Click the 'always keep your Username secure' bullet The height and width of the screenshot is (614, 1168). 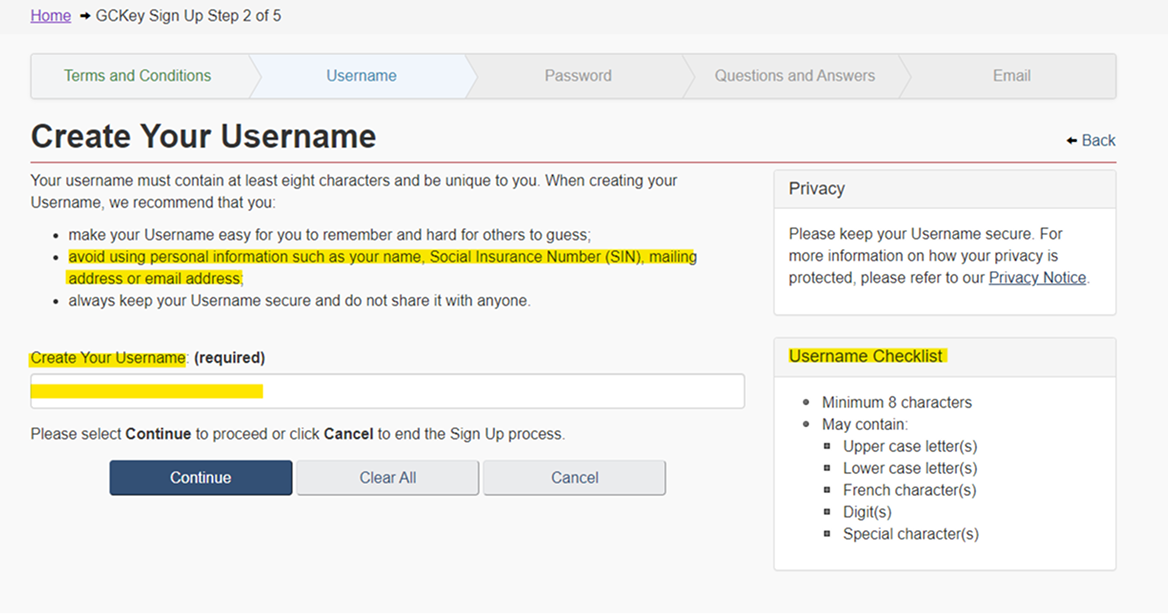[x=299, y=301]
